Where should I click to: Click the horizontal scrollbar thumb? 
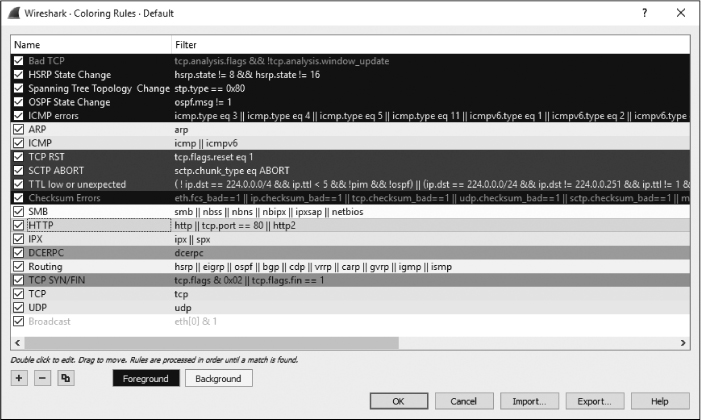(x=211, y=343)
